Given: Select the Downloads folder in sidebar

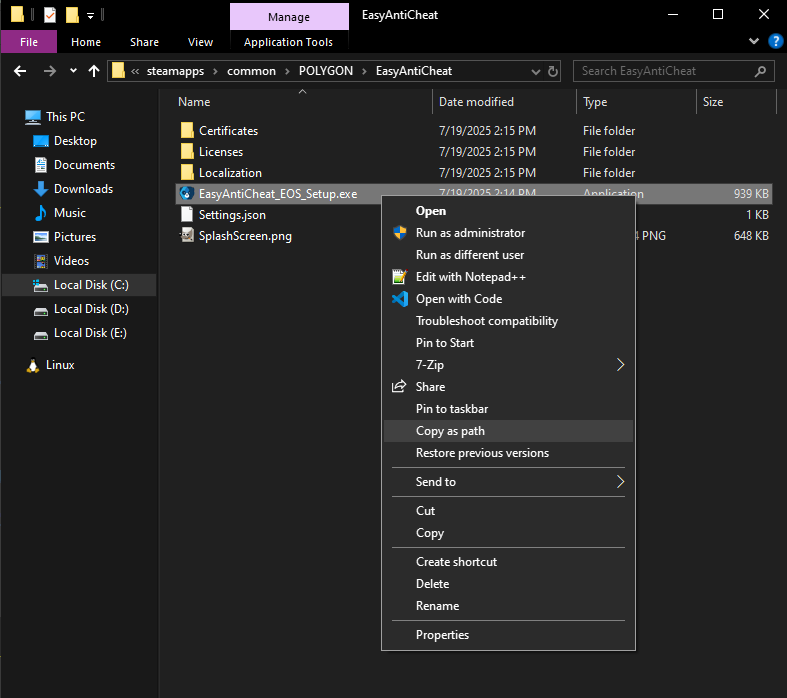Looking at the screenshot, I should coord(83,189).
